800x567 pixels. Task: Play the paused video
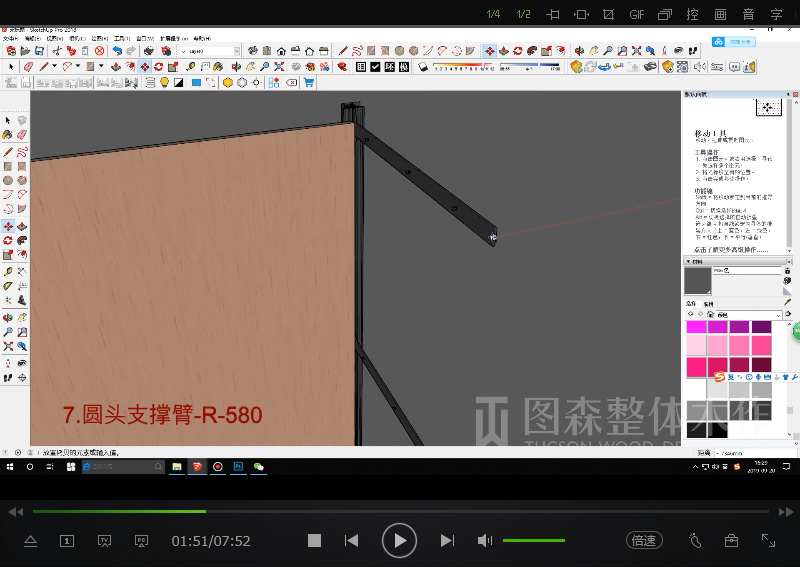click(399, 540)
